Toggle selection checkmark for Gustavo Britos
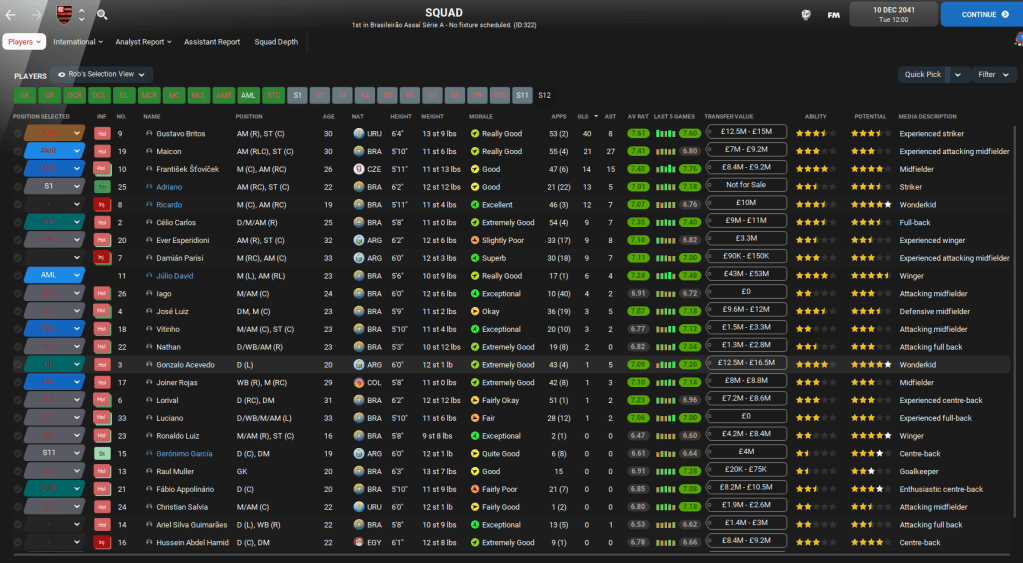1023x563 pixels. click(x=17, y=134)
